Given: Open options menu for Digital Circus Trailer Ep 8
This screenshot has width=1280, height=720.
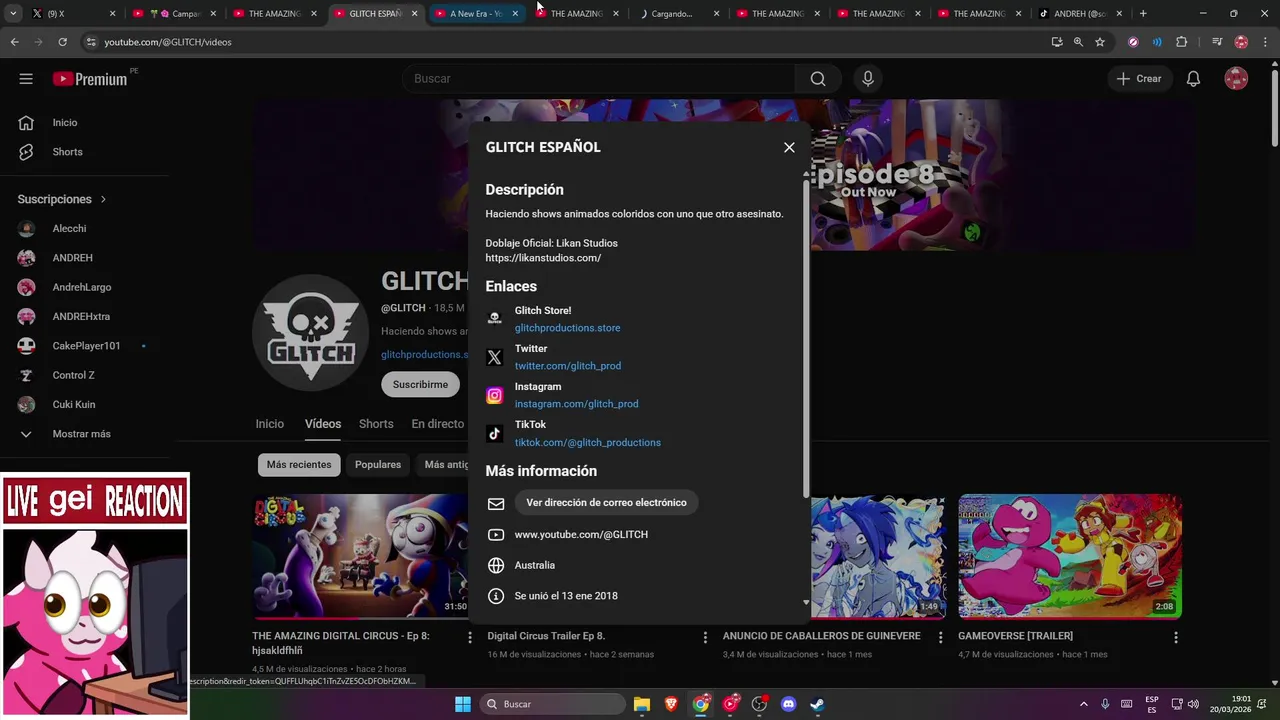Looking at the screenshot, I should [x=705, y=637].
